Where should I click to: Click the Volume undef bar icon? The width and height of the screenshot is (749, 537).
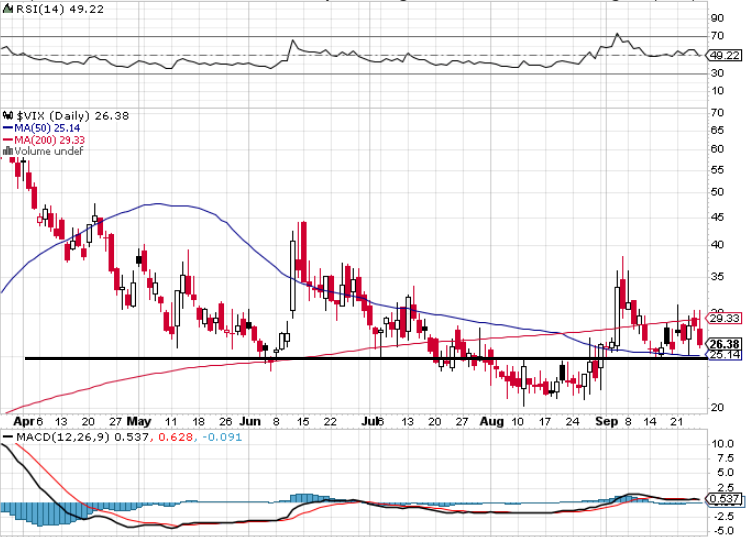click(x=8, y=151)
